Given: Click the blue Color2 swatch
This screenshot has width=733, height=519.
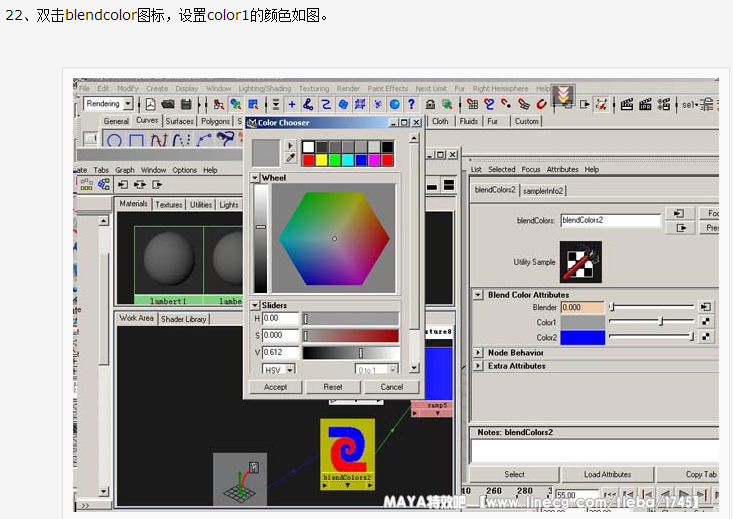Looking at the screenshot, I should click(x=582, y=338).
